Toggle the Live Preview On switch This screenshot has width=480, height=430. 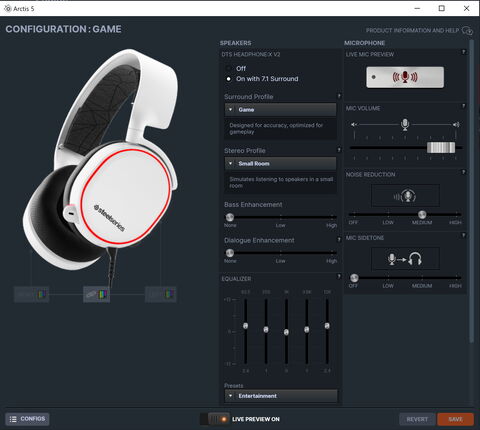pyautogui.click(x=215, y=419)
